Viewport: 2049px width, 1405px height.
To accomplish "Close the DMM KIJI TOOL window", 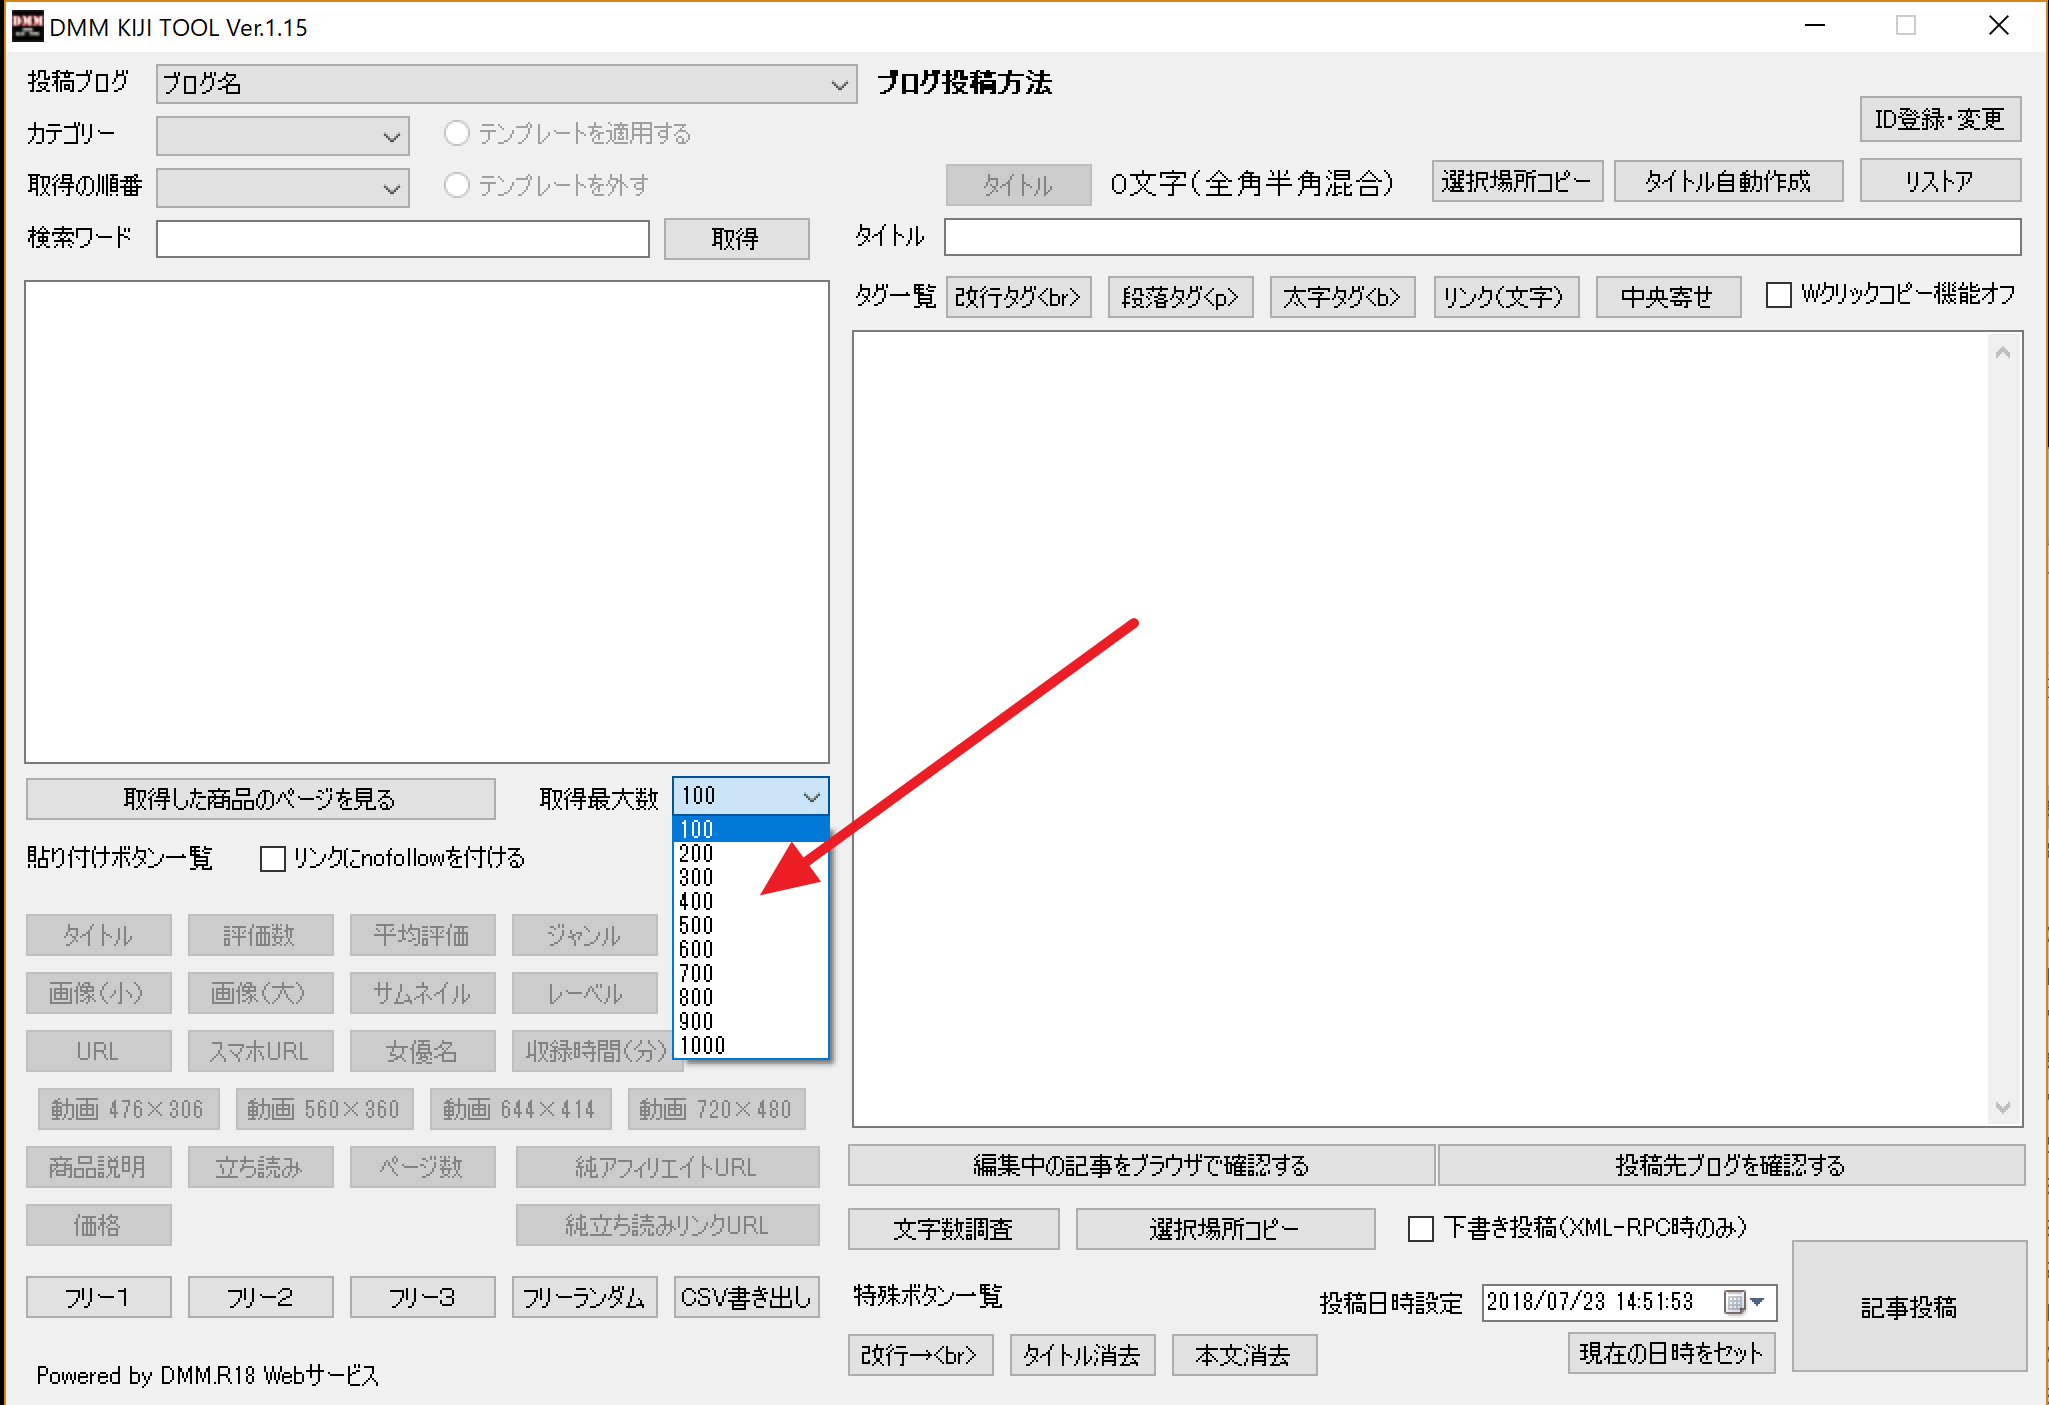I will (x=1998, y=26).
